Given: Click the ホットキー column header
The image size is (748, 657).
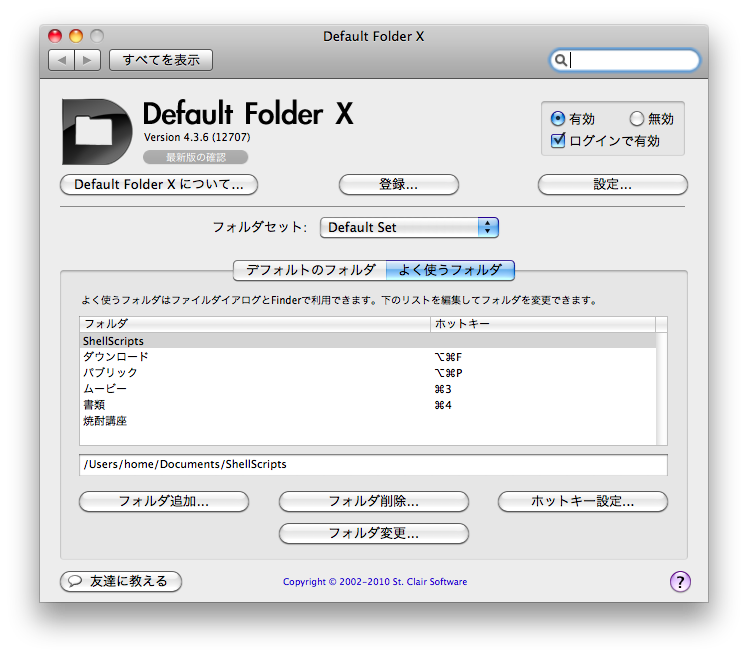Looking at the screenshot, I should click(x=543, y=324).
